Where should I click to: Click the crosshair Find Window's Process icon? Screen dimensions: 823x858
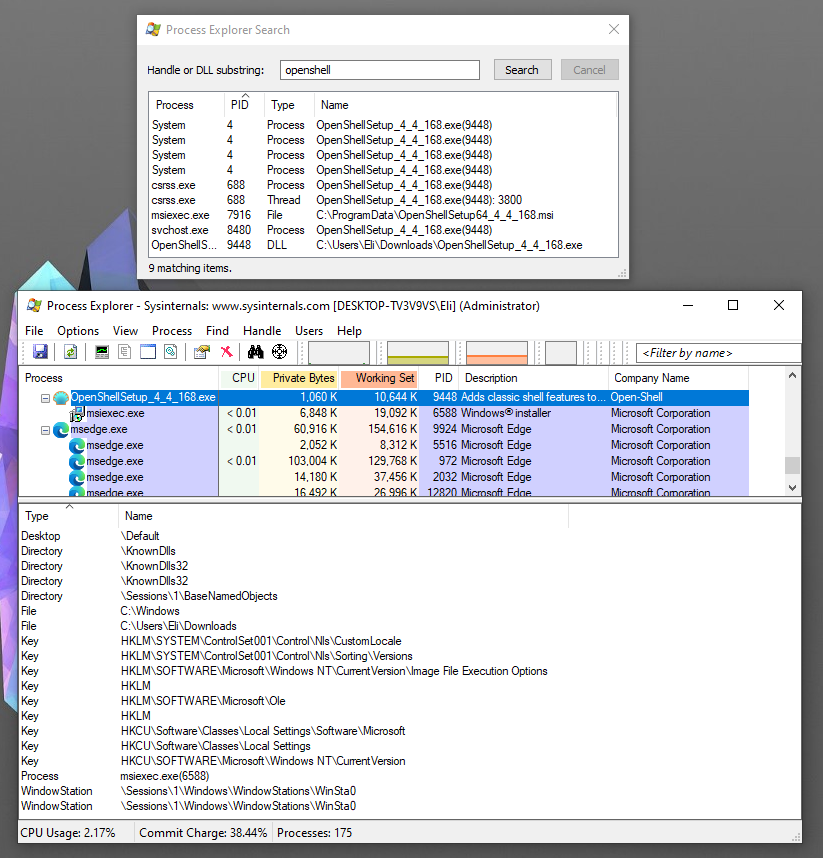point(280,352)
